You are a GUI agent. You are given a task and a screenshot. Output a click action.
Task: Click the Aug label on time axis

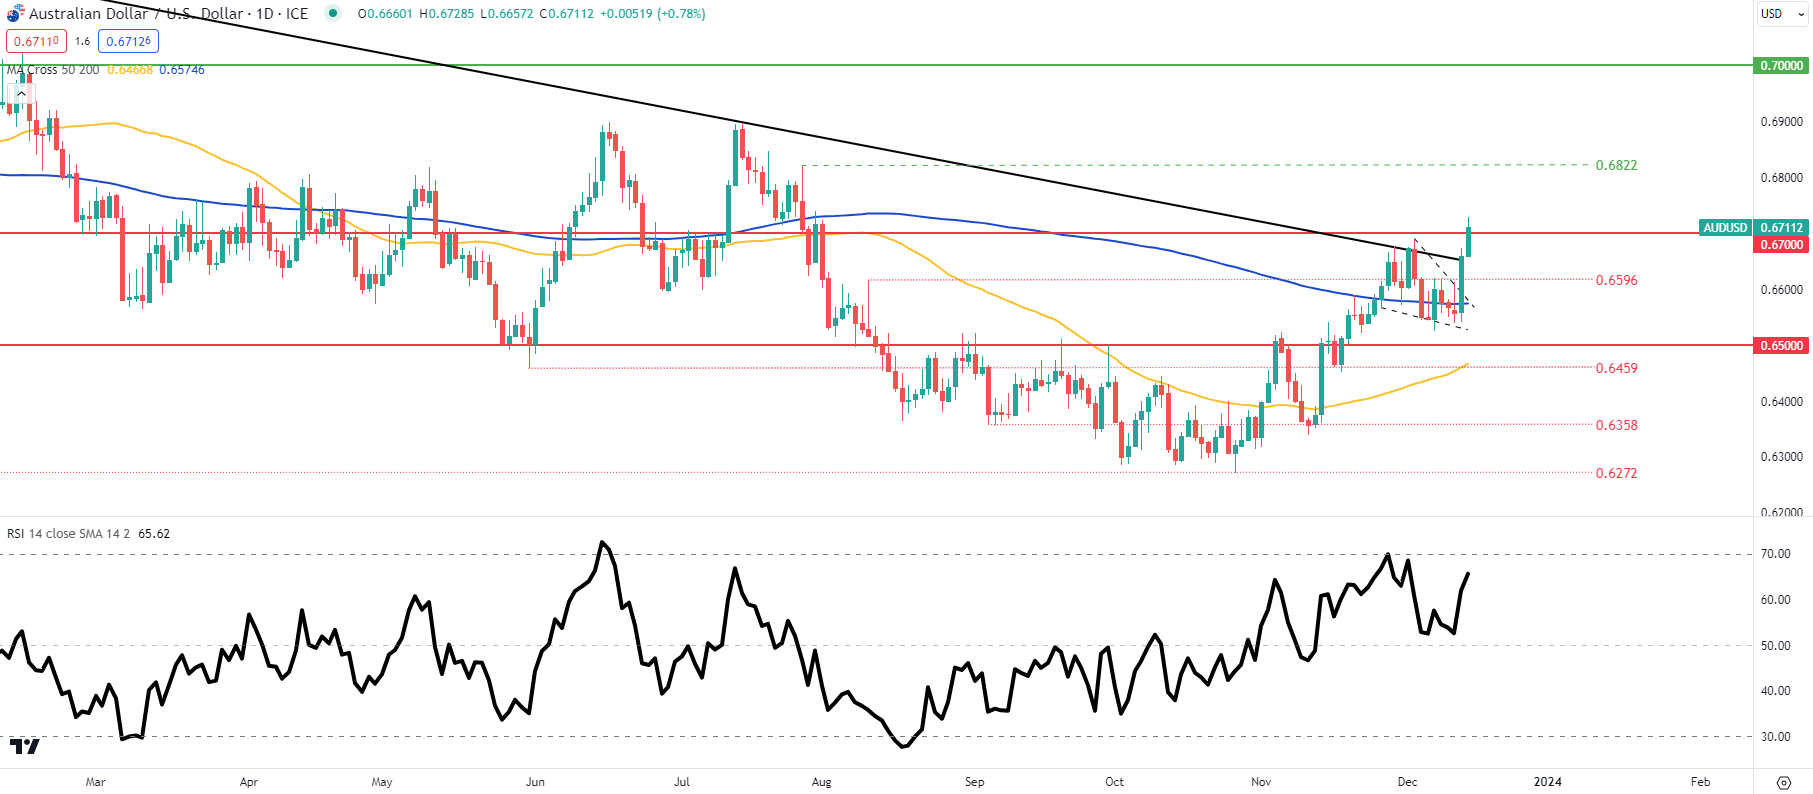(x=822, y=782)
